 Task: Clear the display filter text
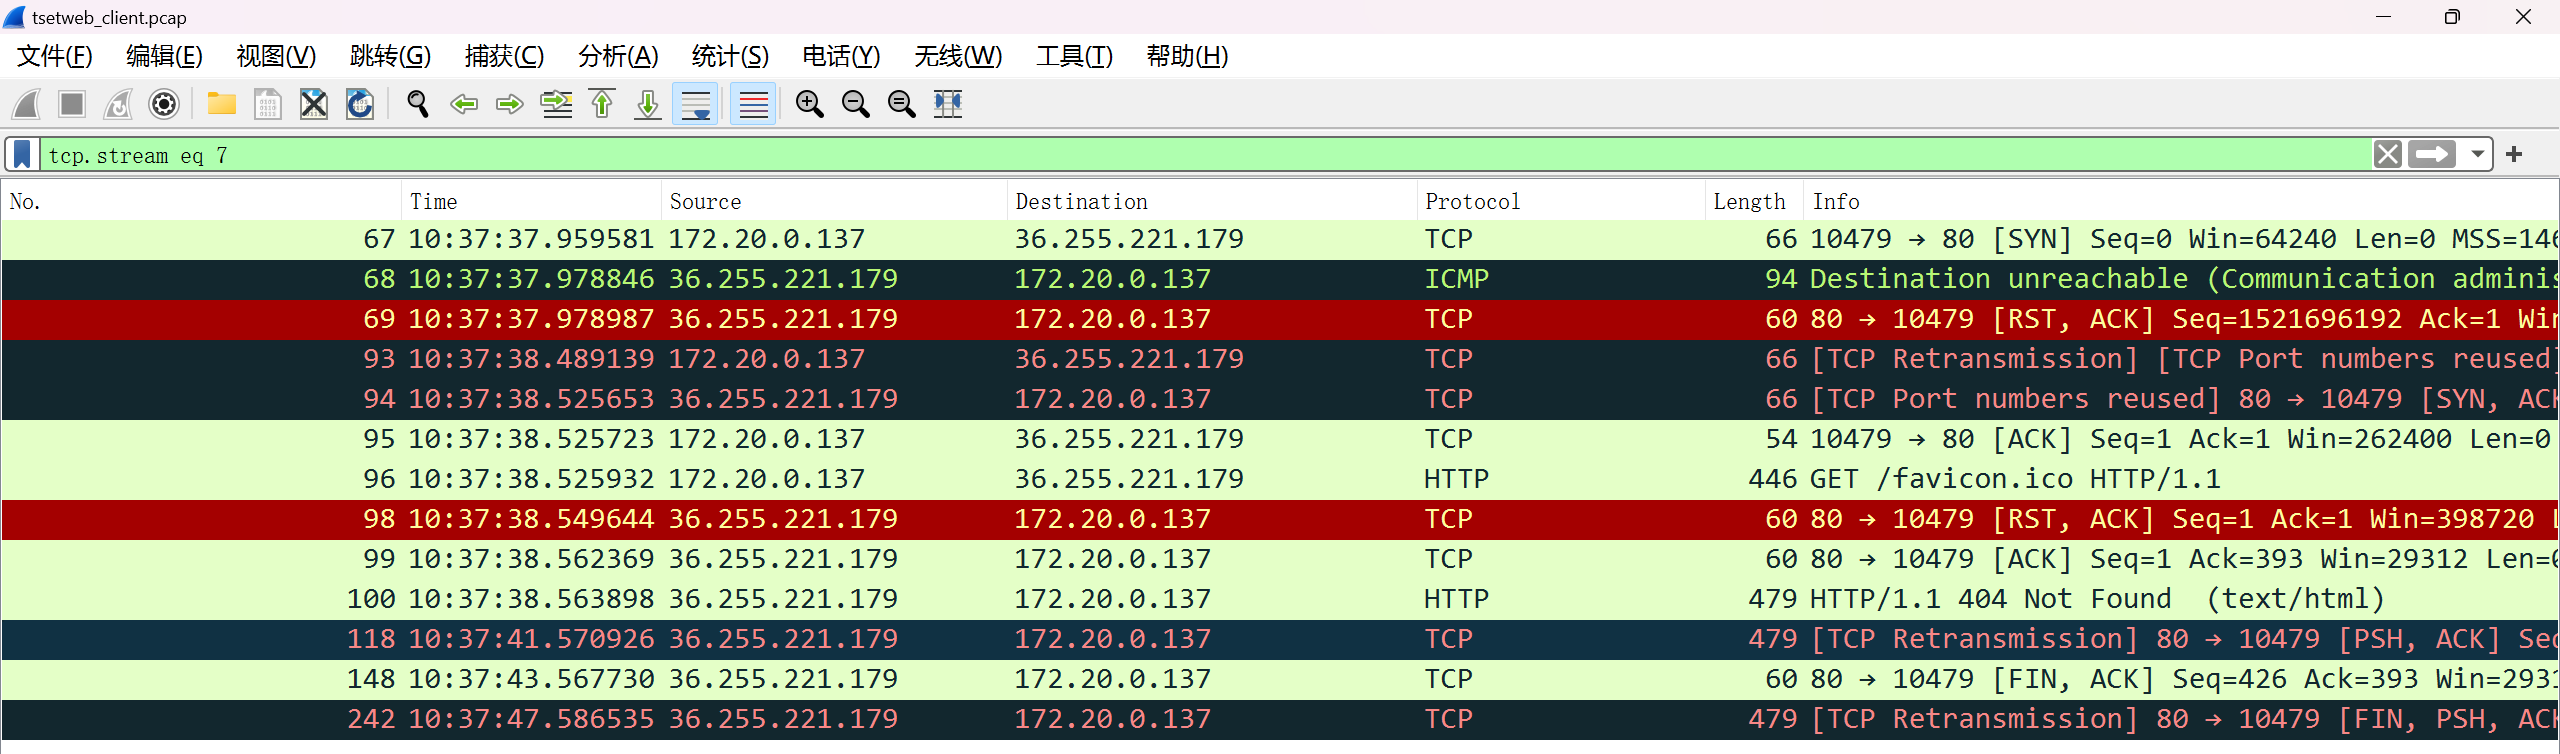coord(2388,155)
